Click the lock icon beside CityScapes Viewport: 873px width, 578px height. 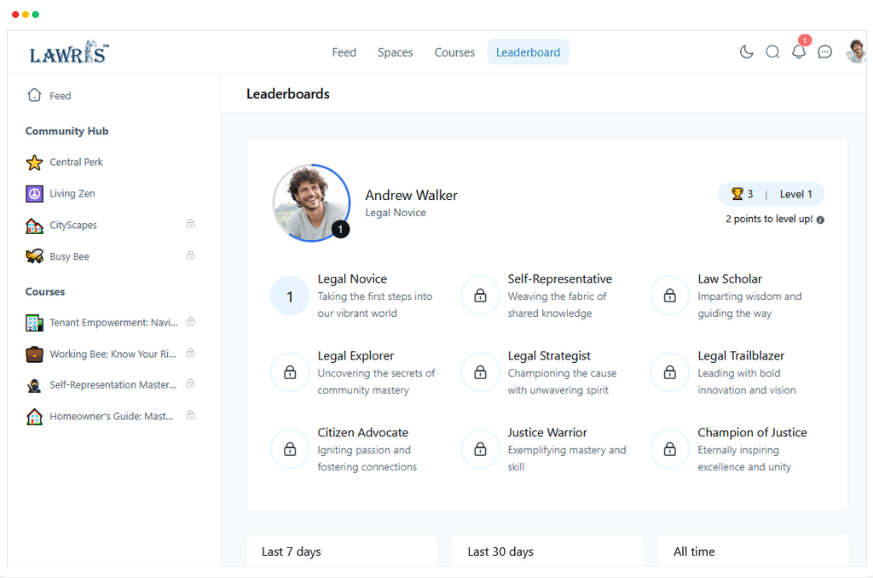pyautogui.click(x=191, y=224)
